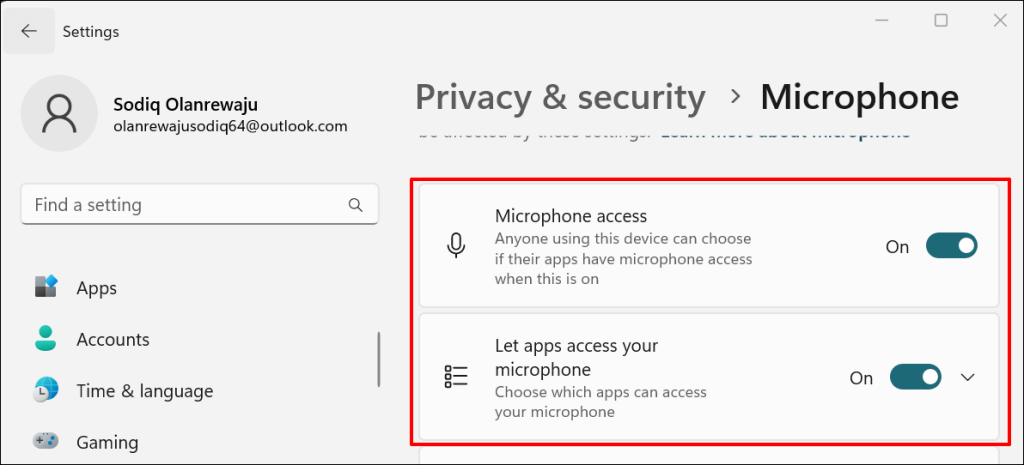This screenshot has height=465, width=1024.
Task: Go to Privacy & security breadcrumb
Action: tap(560, 97)
